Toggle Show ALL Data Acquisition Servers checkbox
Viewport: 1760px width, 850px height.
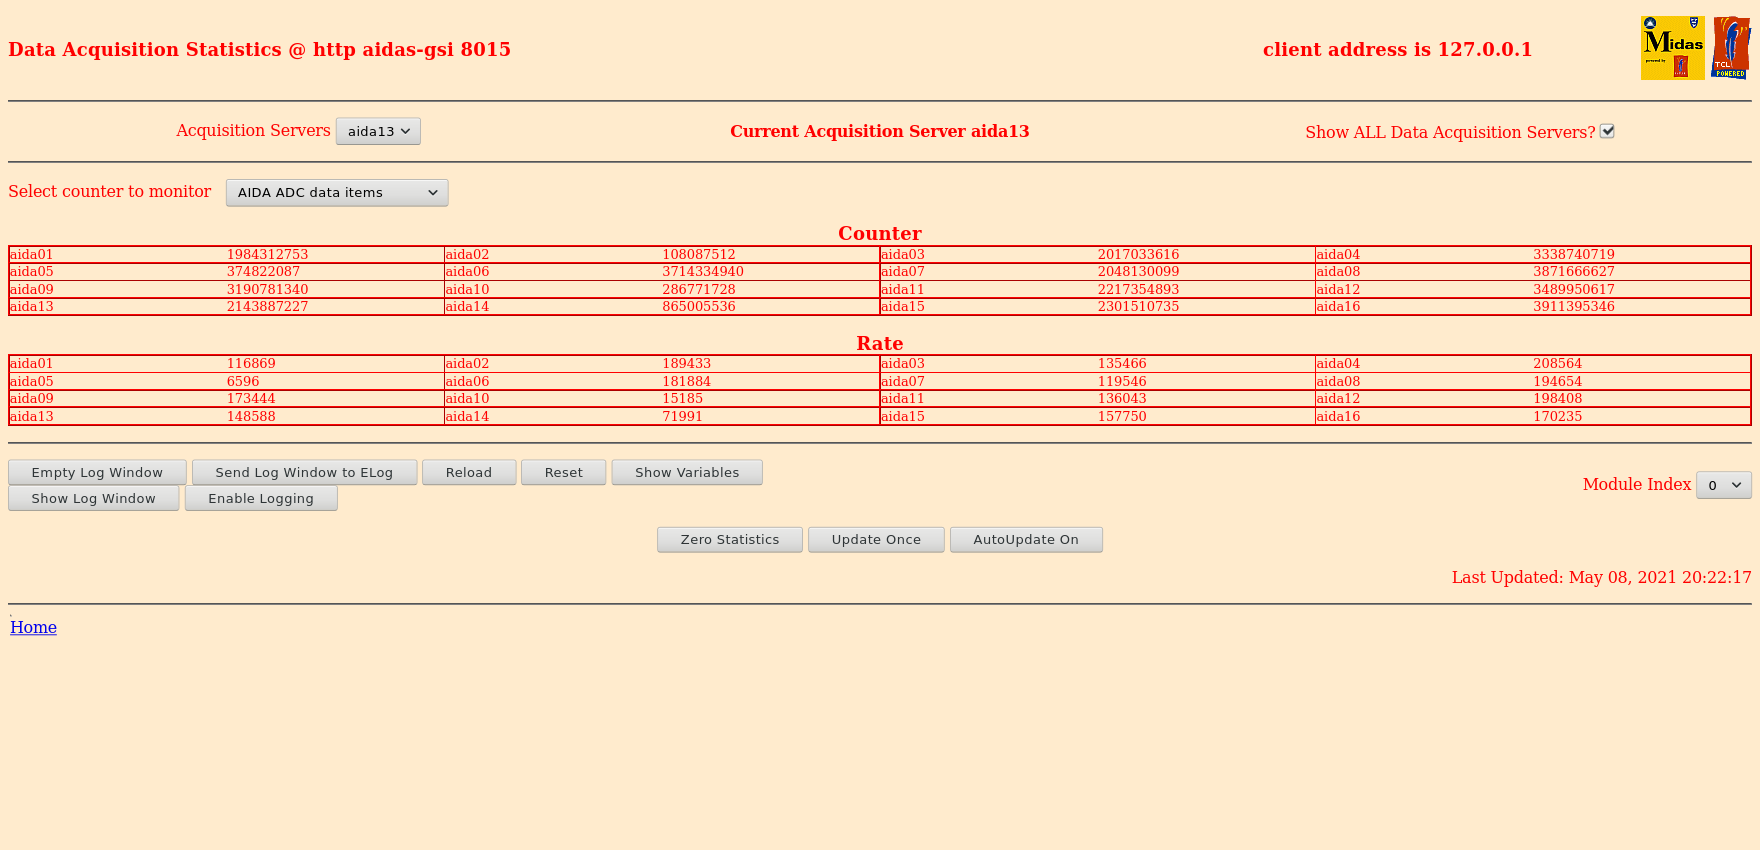[x=1607, y=131]
